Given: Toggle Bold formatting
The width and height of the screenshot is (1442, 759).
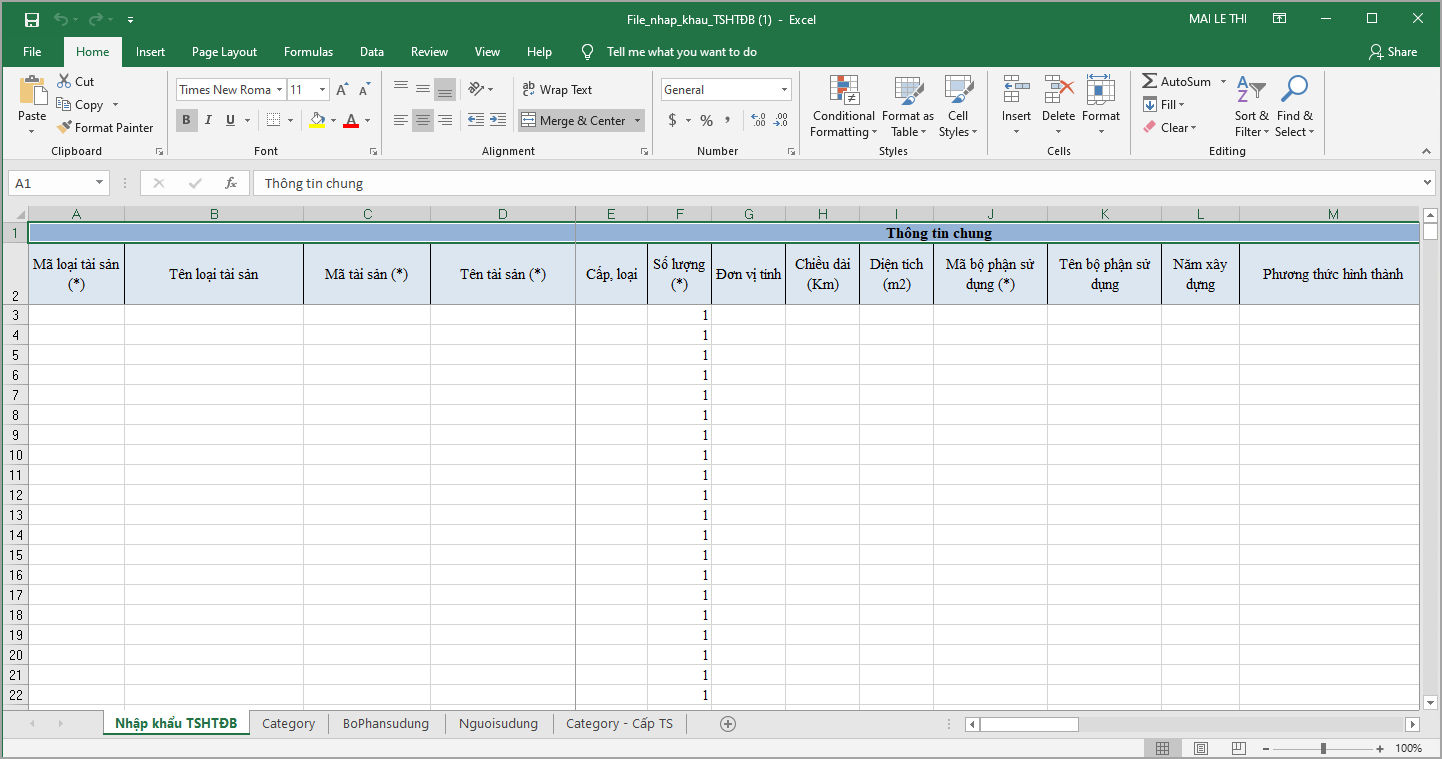Looking at the screenshot, I should pyautogui.click(x=186, y=121).
